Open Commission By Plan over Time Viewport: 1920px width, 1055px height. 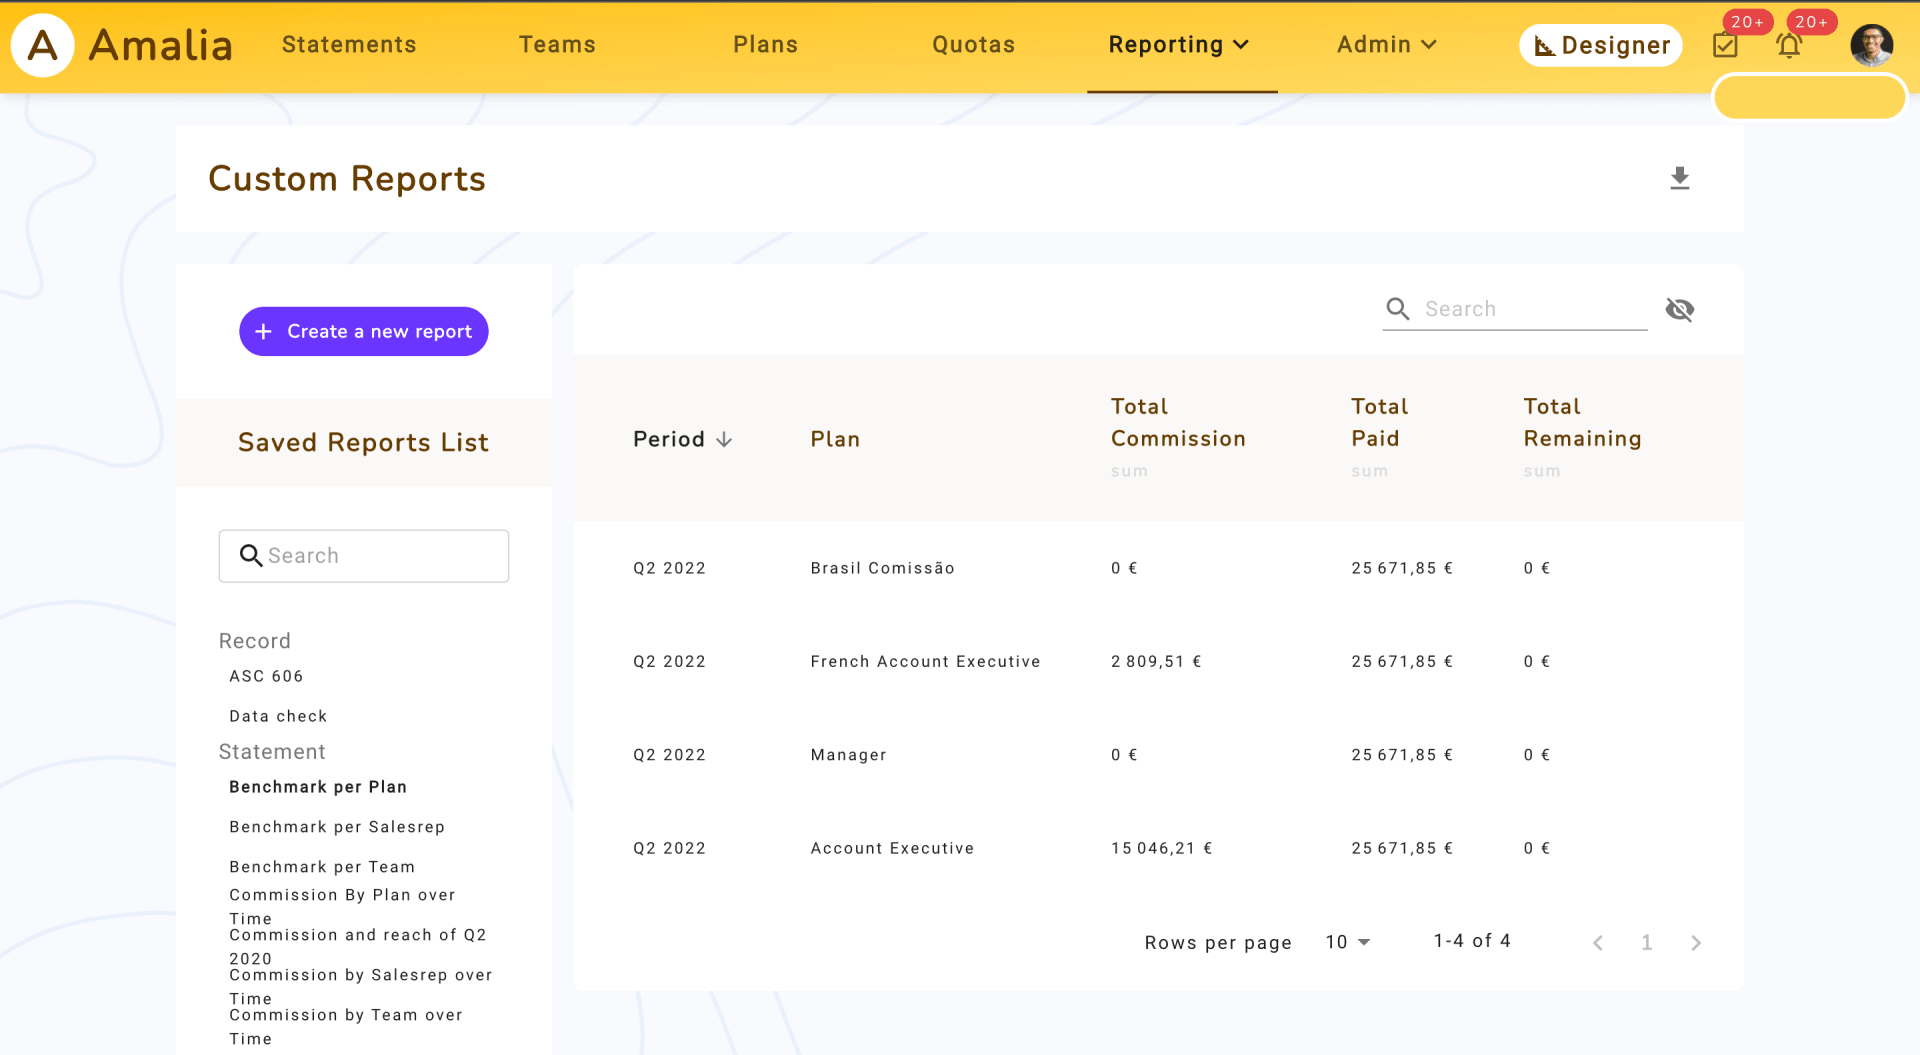(x=342, y=907)
